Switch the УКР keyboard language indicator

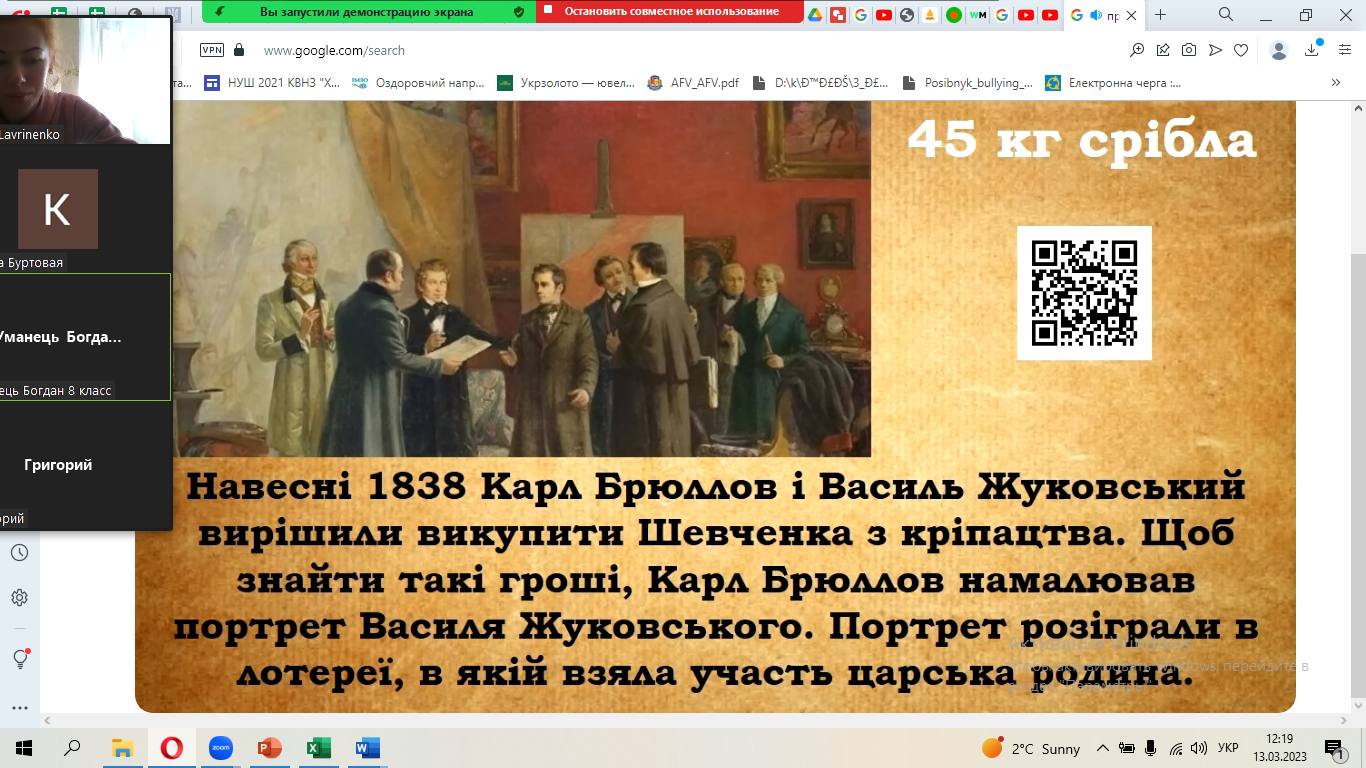coord(1229,748)
